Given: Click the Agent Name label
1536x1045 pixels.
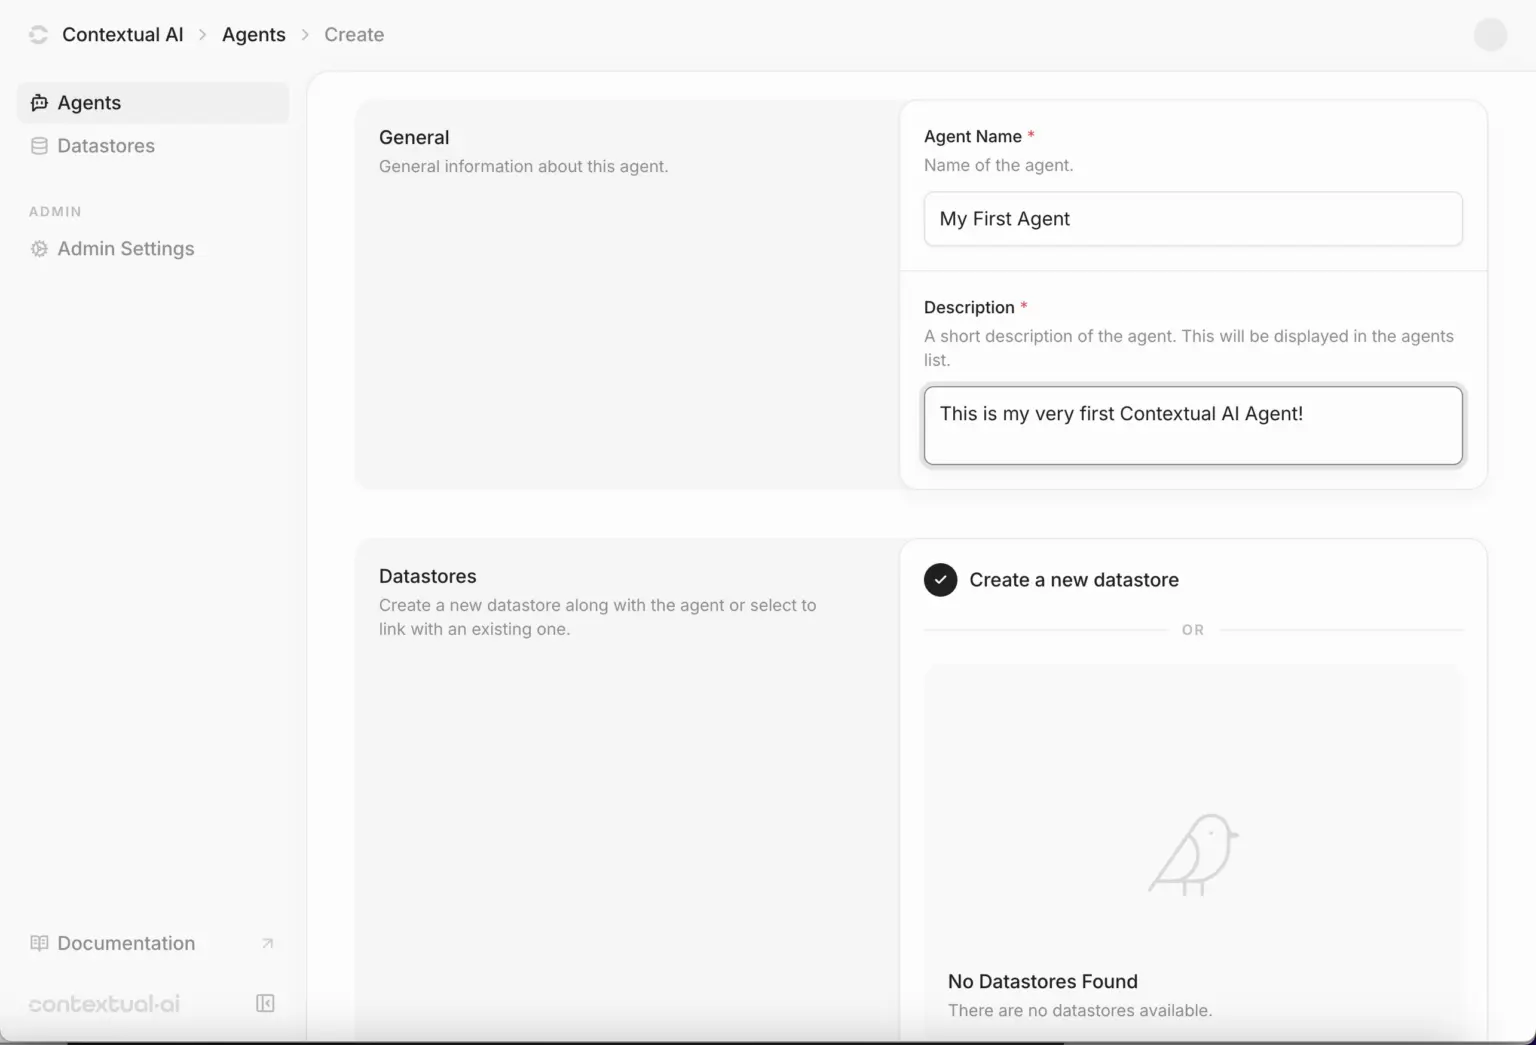Looking at the screenshot, I should [x=973, y=137].
